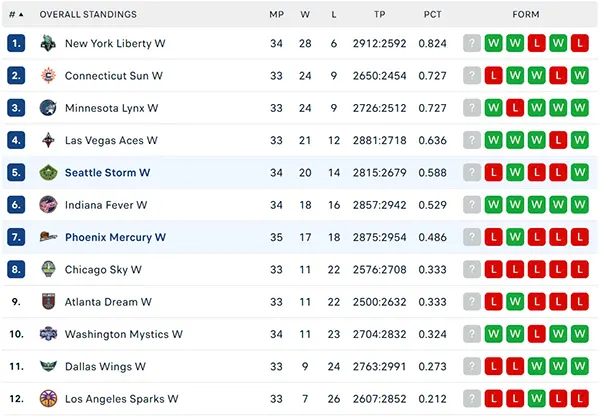The height and width of the screenshot is (416, 600).
Task: Click Indiana Fever's most recent W form badge
Action: 493,205
